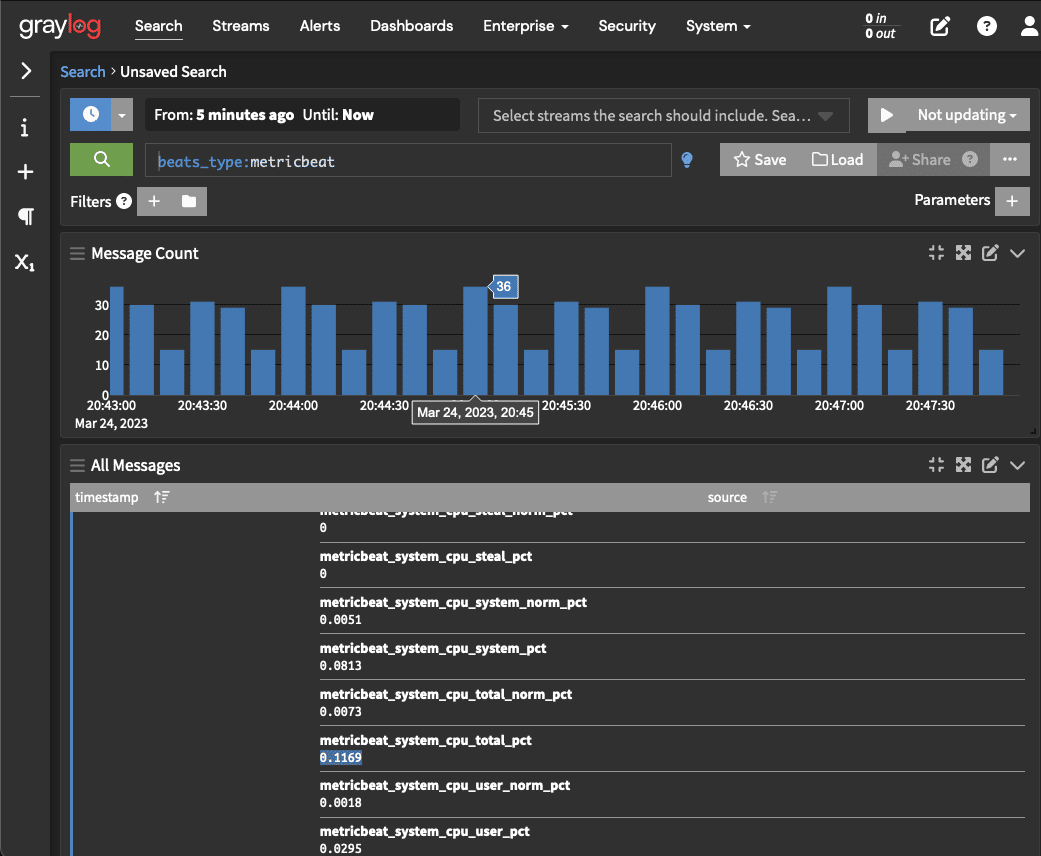
Task: Click the help question mark icon in header
Action: tap(987, 27)
